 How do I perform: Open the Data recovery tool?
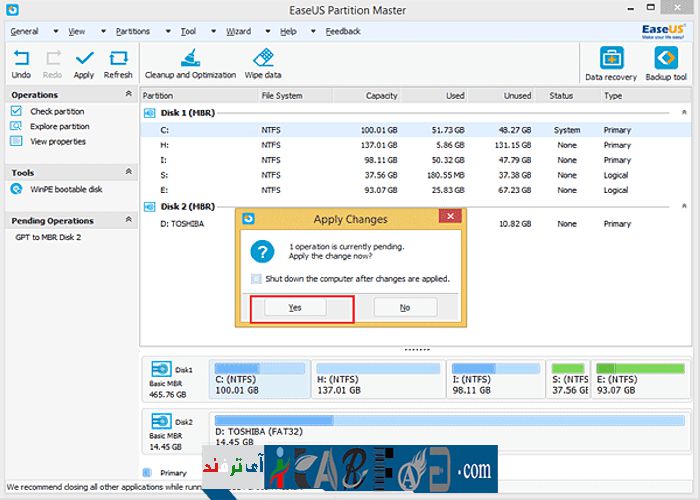tap(610, 59)
